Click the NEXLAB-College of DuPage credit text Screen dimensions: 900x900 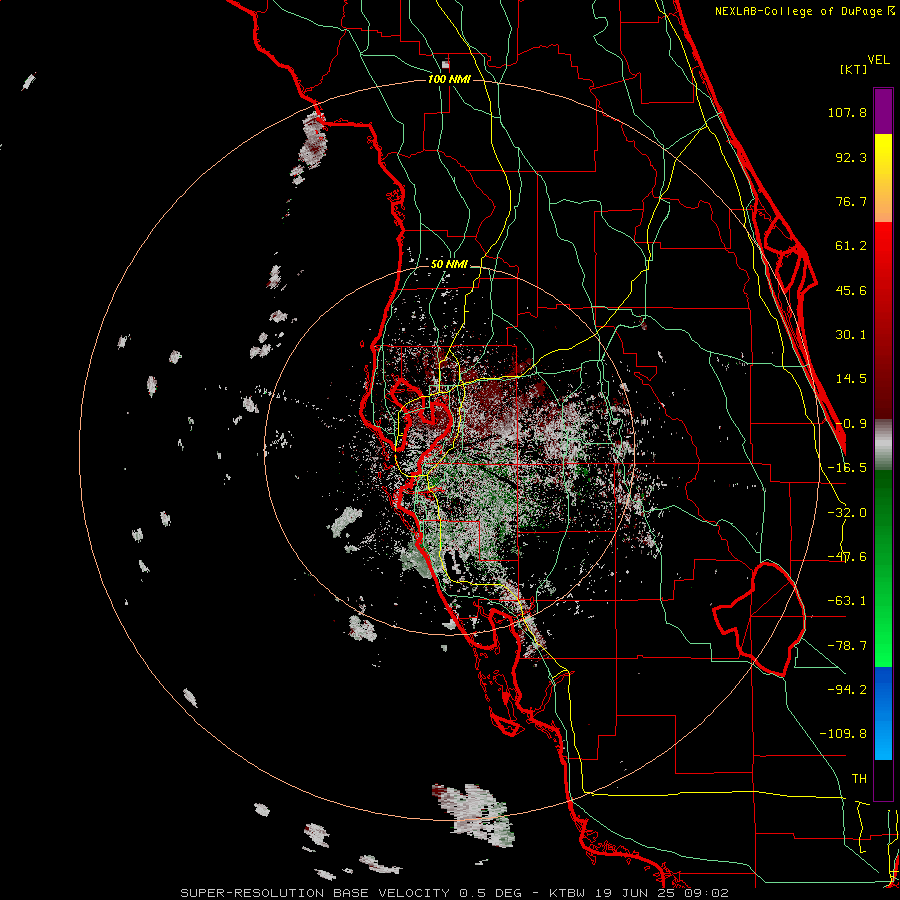804,11
